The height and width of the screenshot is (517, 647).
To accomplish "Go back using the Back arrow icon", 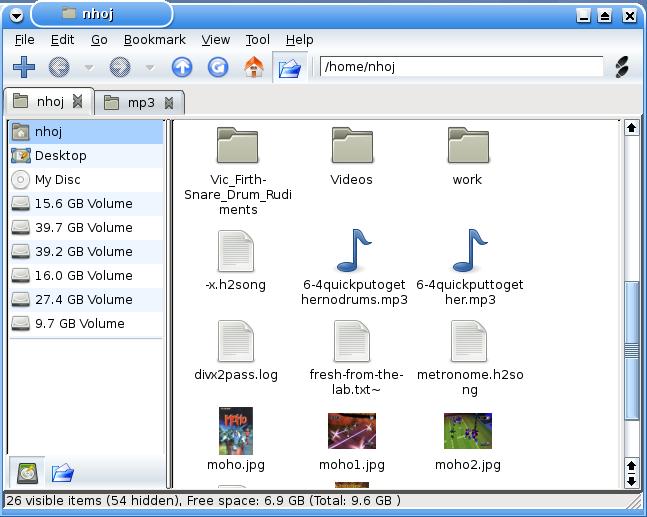I will pyautogui.click(x=58, y=67).
